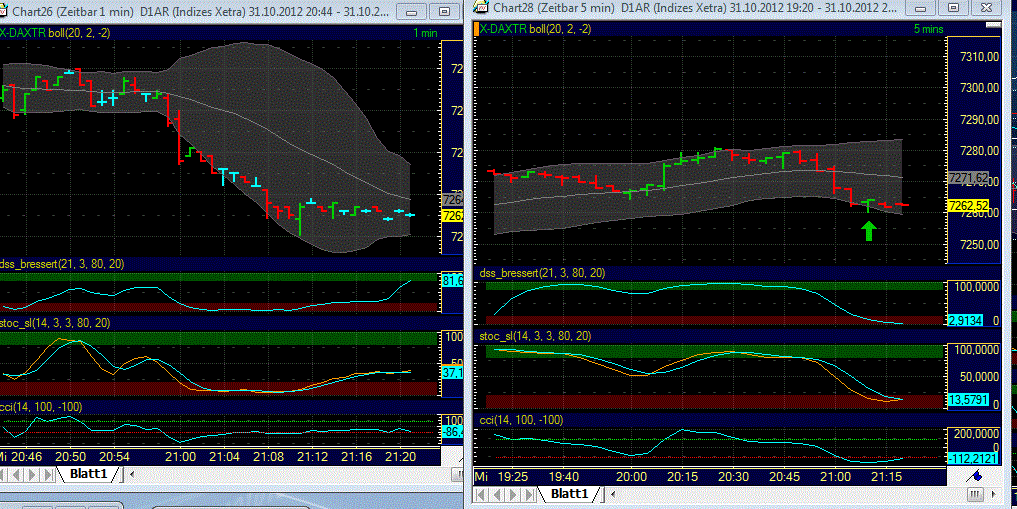The width and height of the screenshot is (1017, 509).
Task: Click the 21:20 time label in Chart26
Action: (x=401, y=456)
